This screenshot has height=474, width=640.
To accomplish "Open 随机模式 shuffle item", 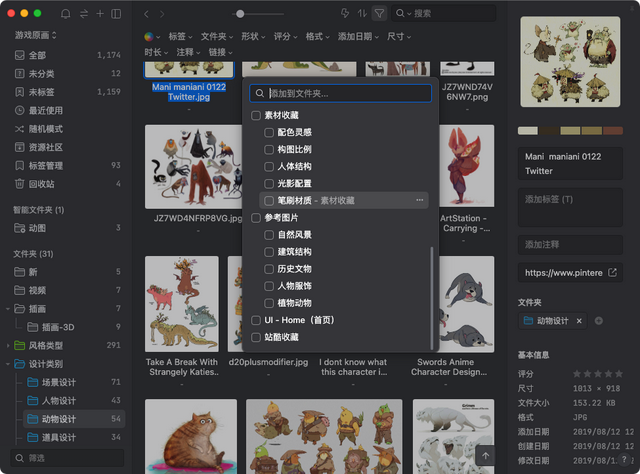I will [67, 129].
